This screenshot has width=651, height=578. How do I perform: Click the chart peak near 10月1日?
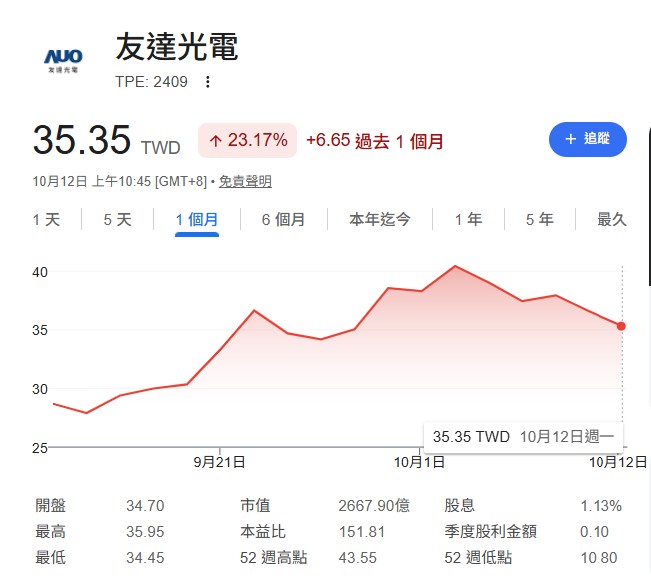coord(455,266)
